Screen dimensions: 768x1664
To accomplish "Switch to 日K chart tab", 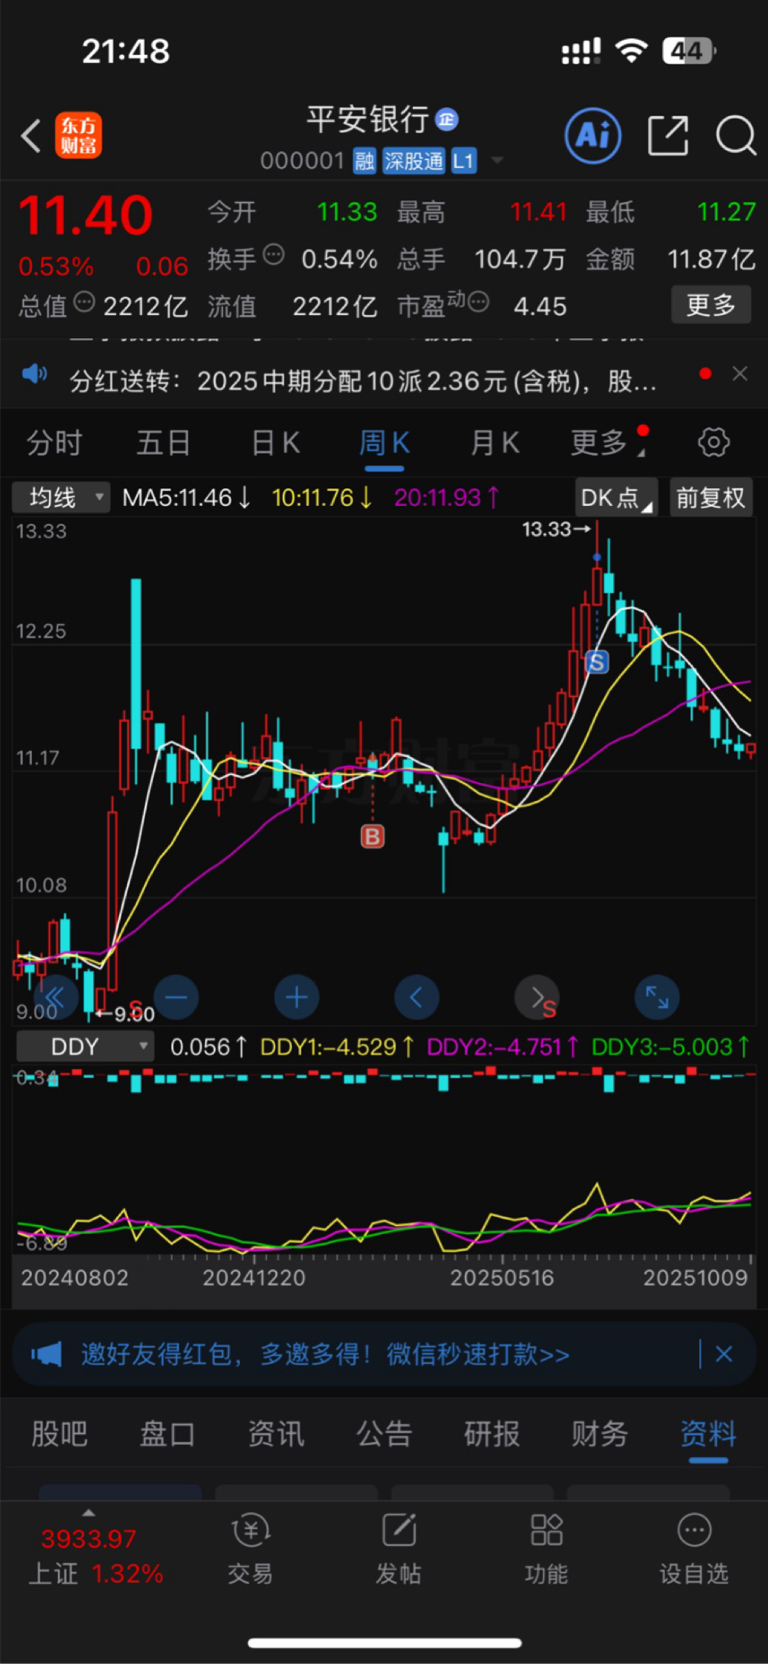I will coord(275,443).
